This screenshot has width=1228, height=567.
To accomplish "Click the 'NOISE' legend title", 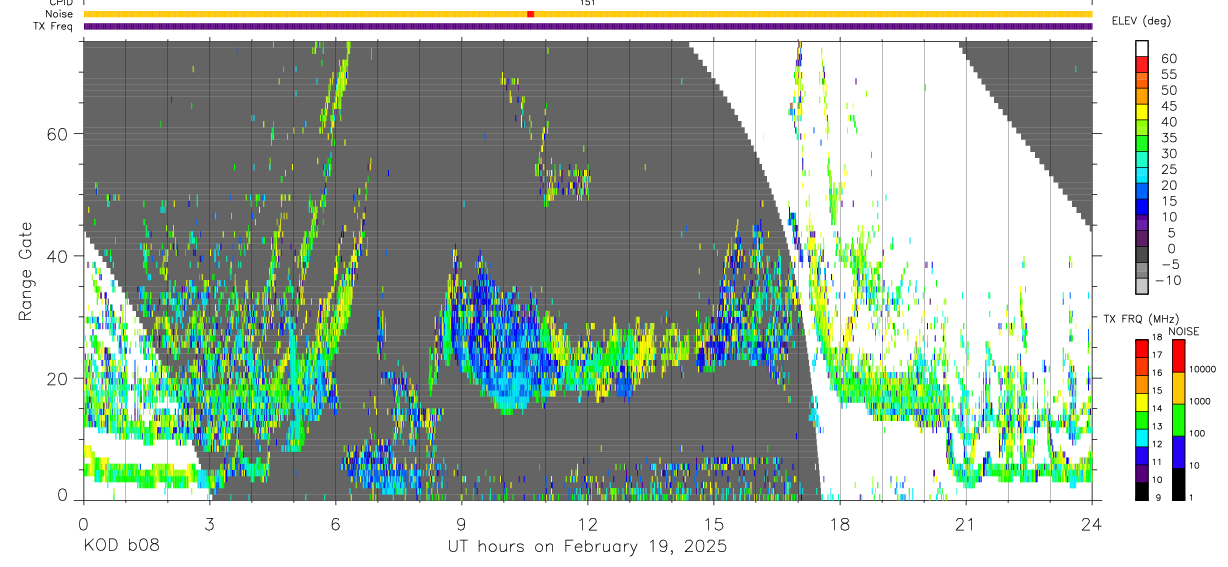I will point(1184,331).
